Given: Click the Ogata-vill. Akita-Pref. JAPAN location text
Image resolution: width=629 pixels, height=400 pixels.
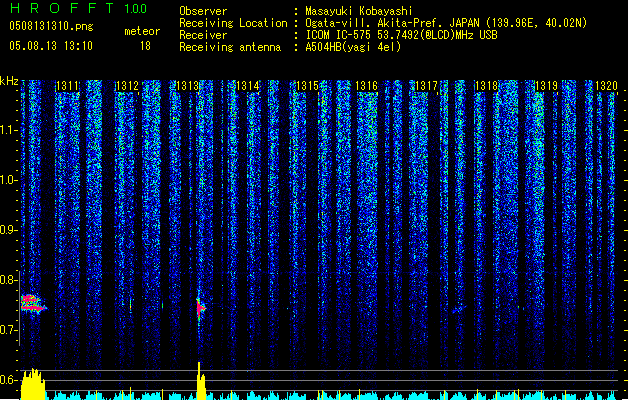Looking at the screenshot, I should click(446, 23).
